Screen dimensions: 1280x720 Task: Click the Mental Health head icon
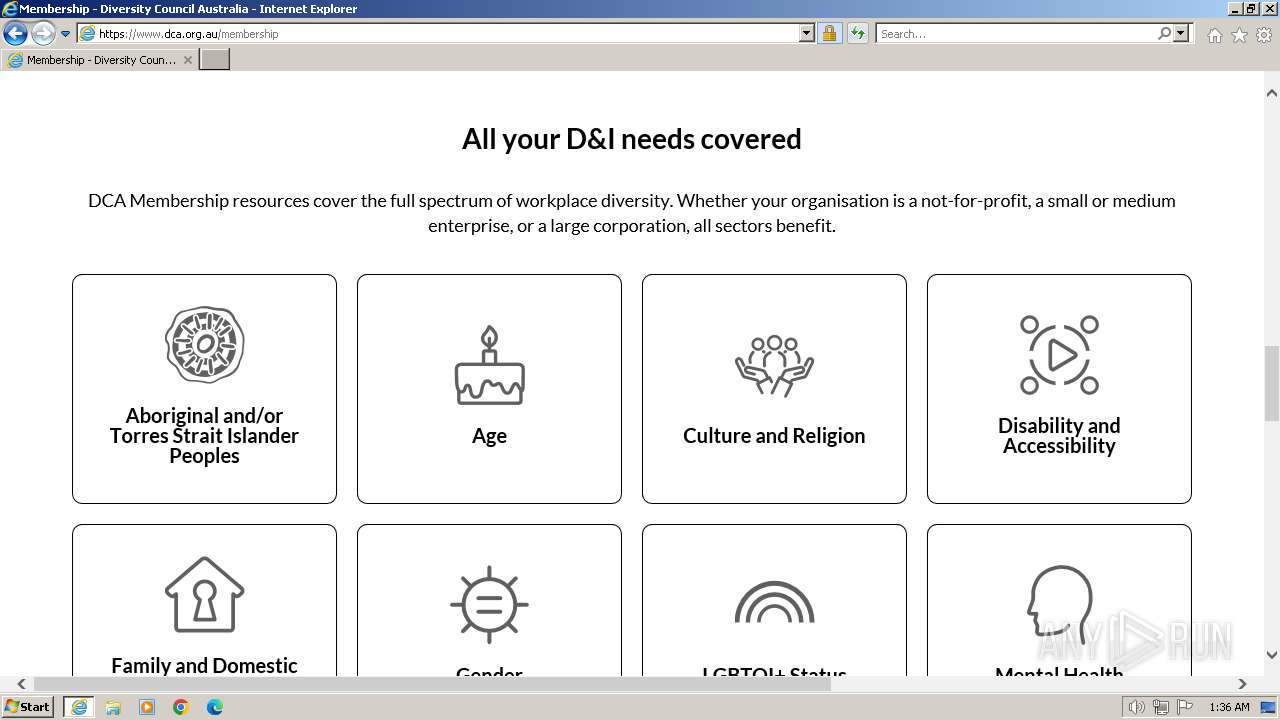1059,605
